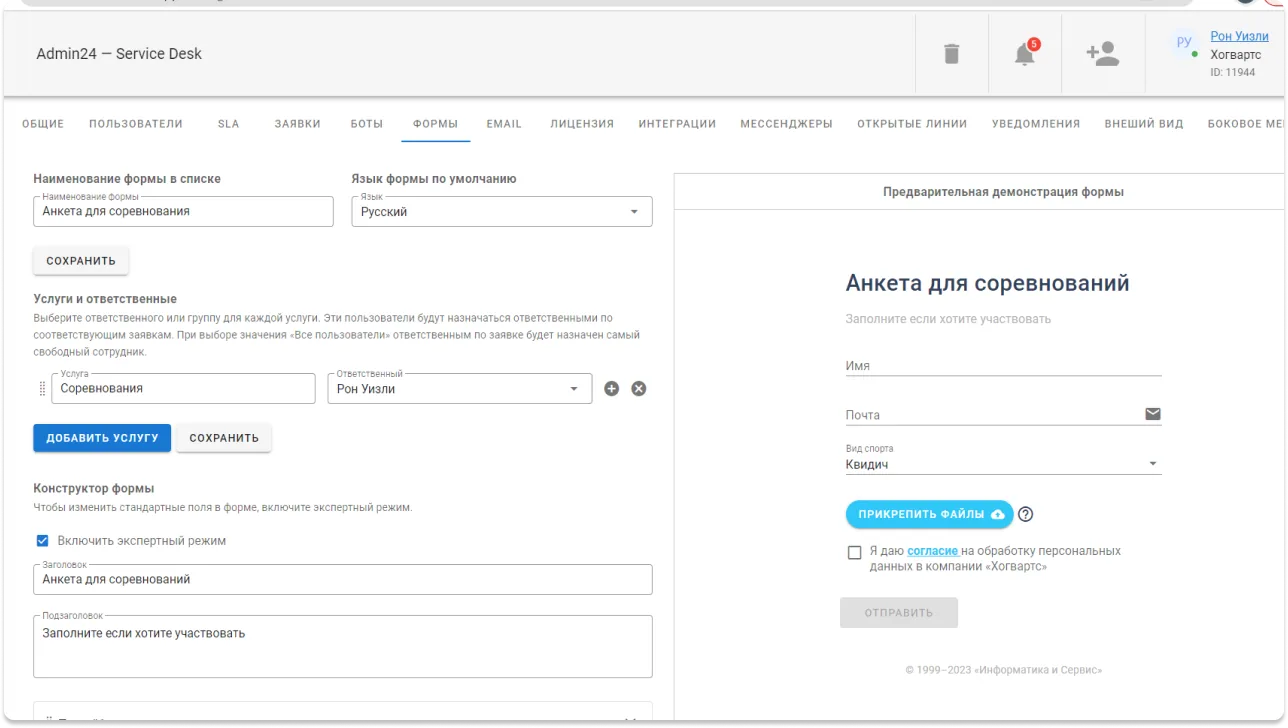Click the envelope icon in Почта field
The height and width of the screenshot is (728, 1288).
point(1153,414)
